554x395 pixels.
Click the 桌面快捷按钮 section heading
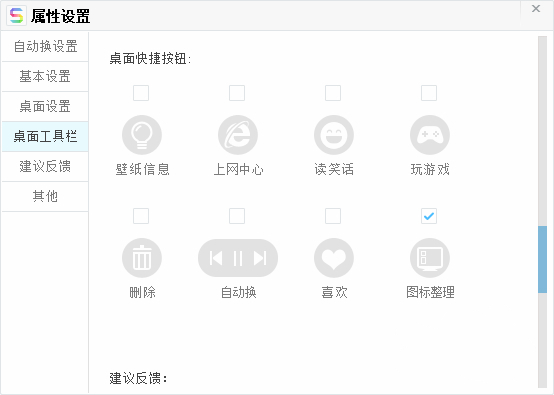click(x=150, y=58)
